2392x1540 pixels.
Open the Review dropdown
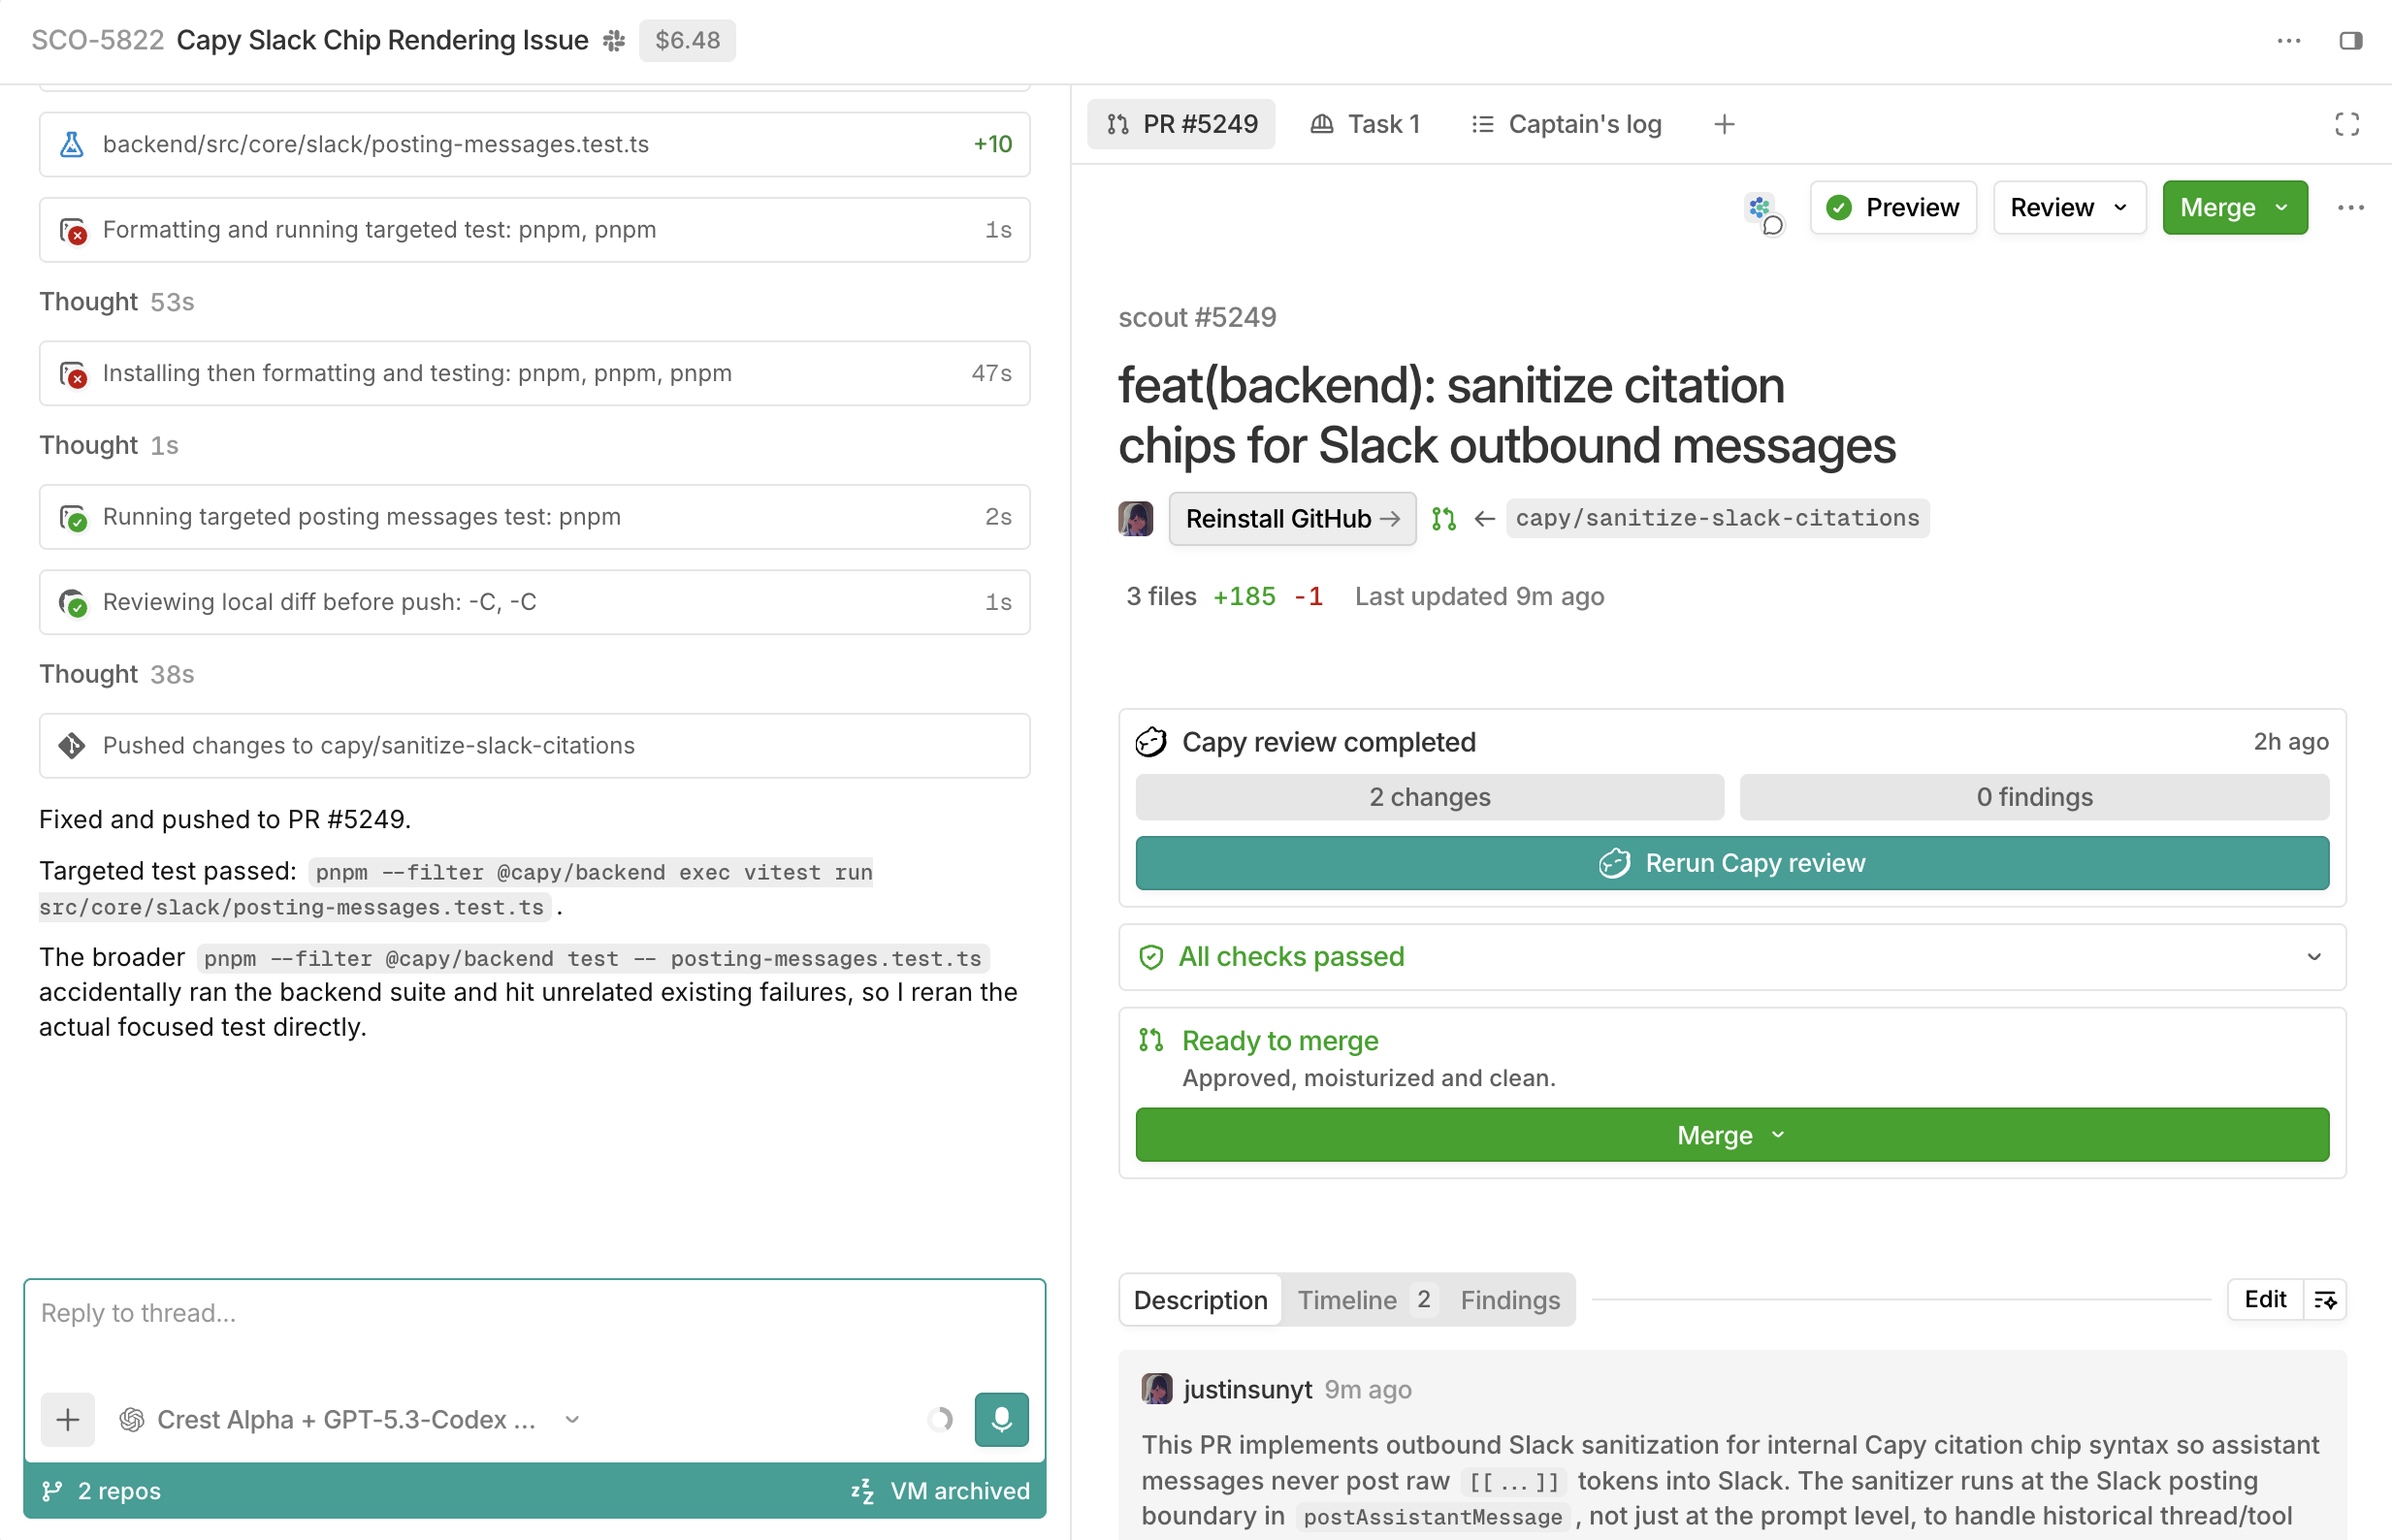[x=2068, y=207]
